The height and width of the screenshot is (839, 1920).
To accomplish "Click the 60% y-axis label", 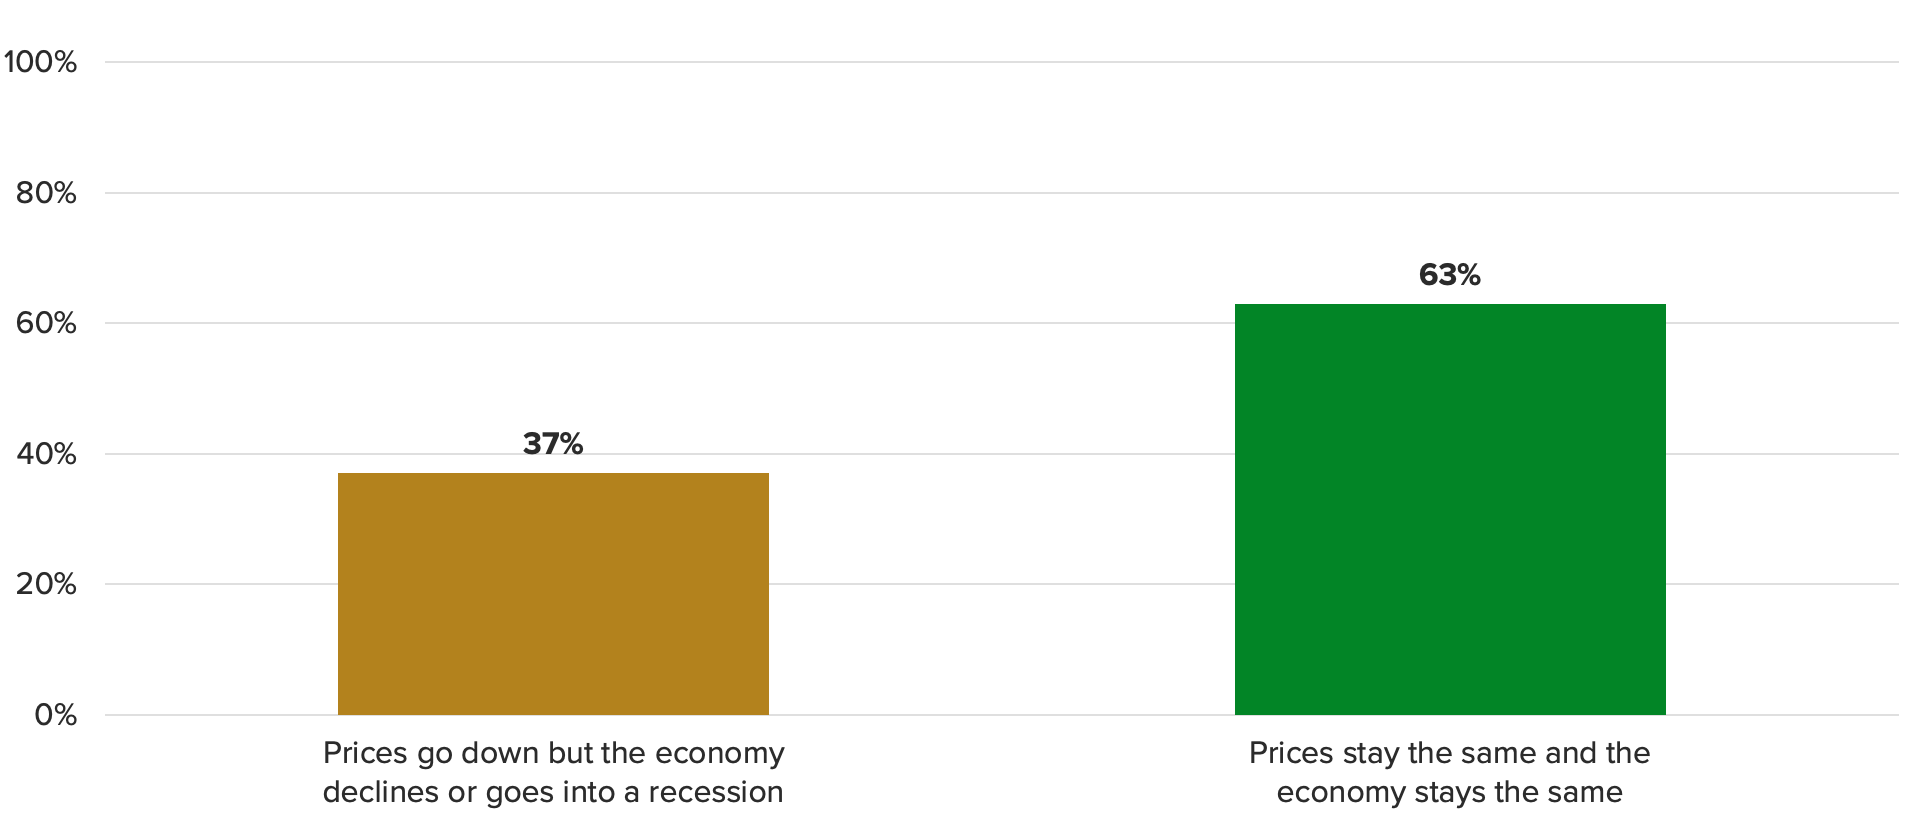I will click(46, 323).
